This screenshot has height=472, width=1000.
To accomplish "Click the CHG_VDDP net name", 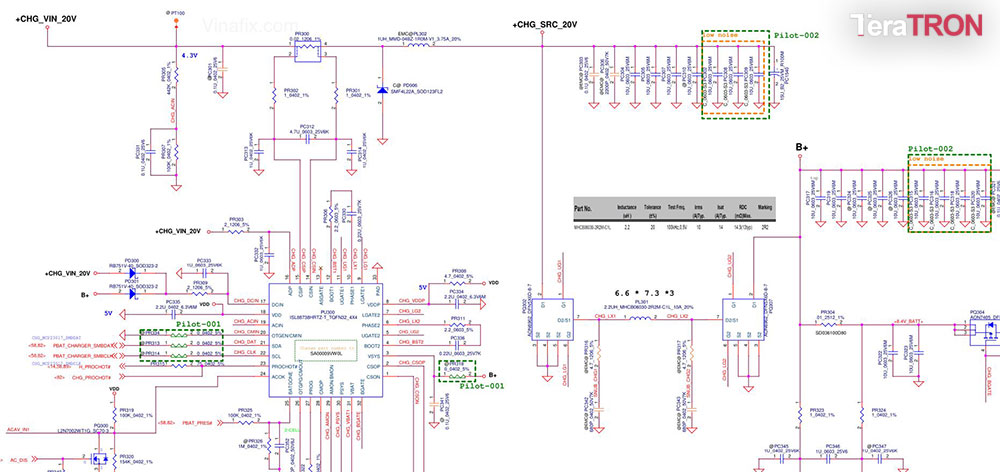I will point(411,300).
